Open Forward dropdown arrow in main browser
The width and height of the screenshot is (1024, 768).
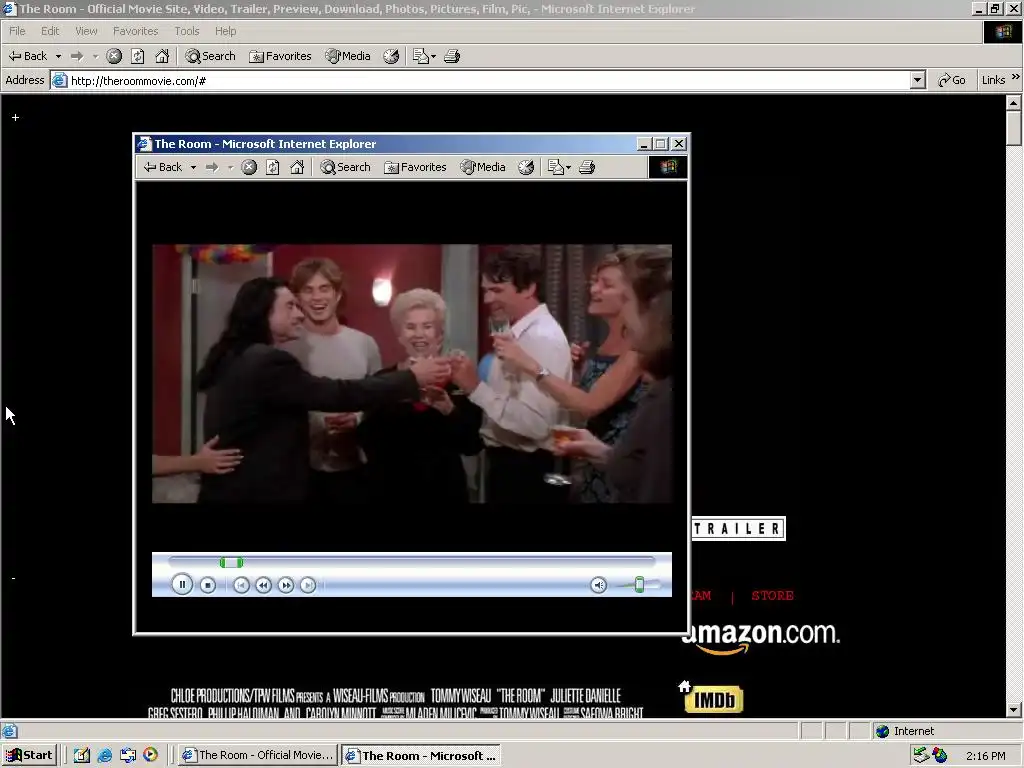95,56
